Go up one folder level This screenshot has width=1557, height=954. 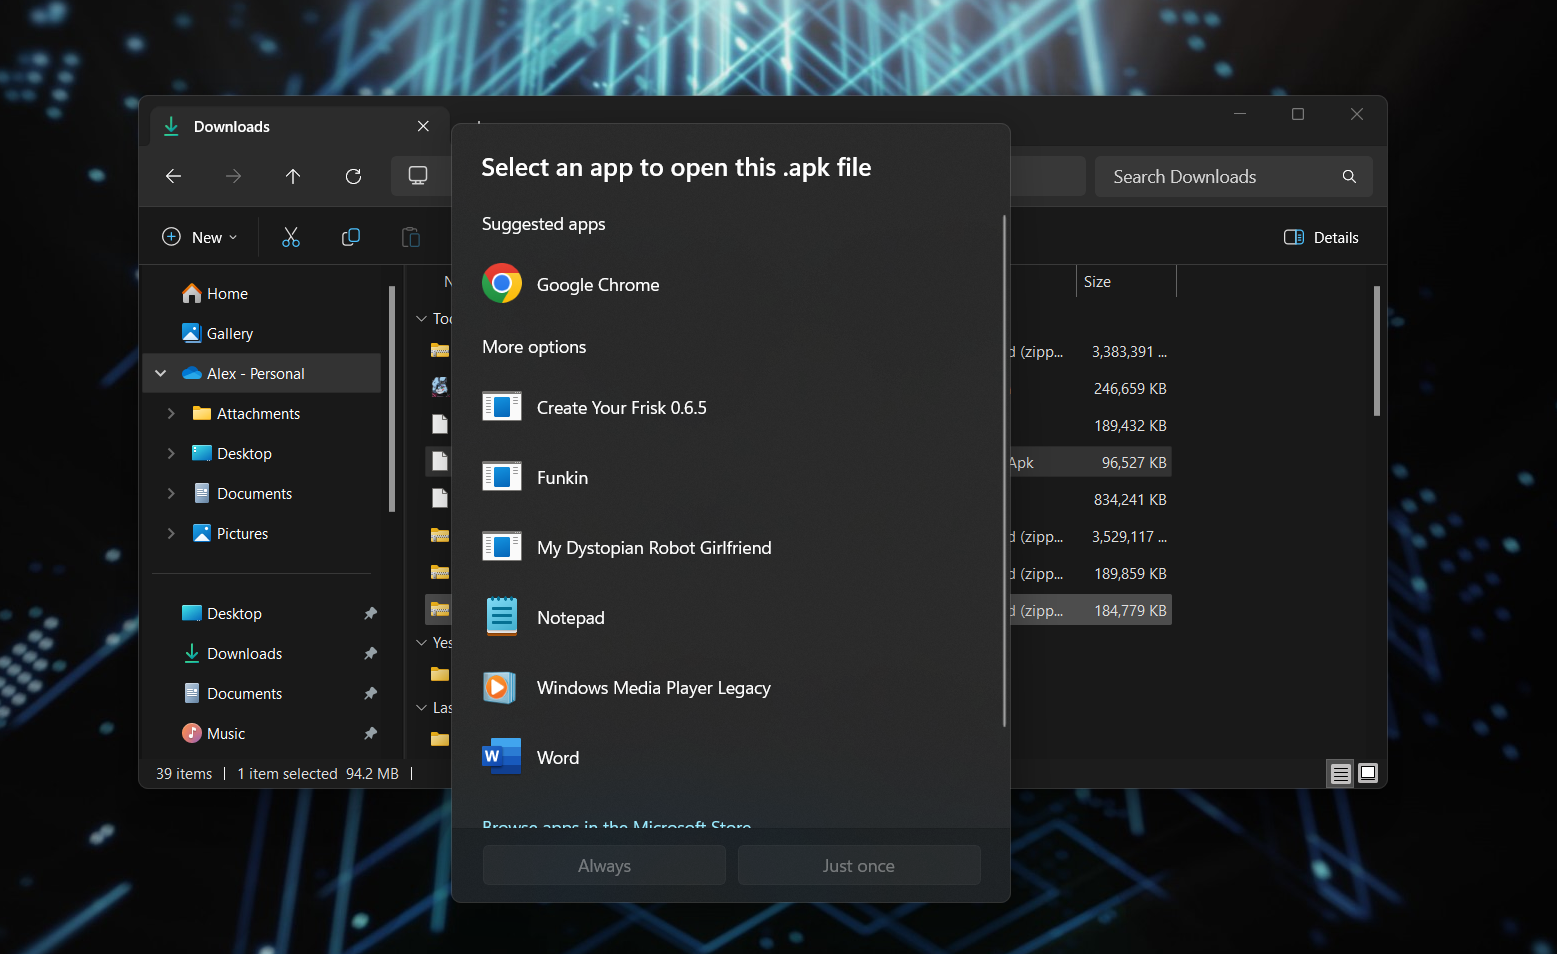click(293, 176)
